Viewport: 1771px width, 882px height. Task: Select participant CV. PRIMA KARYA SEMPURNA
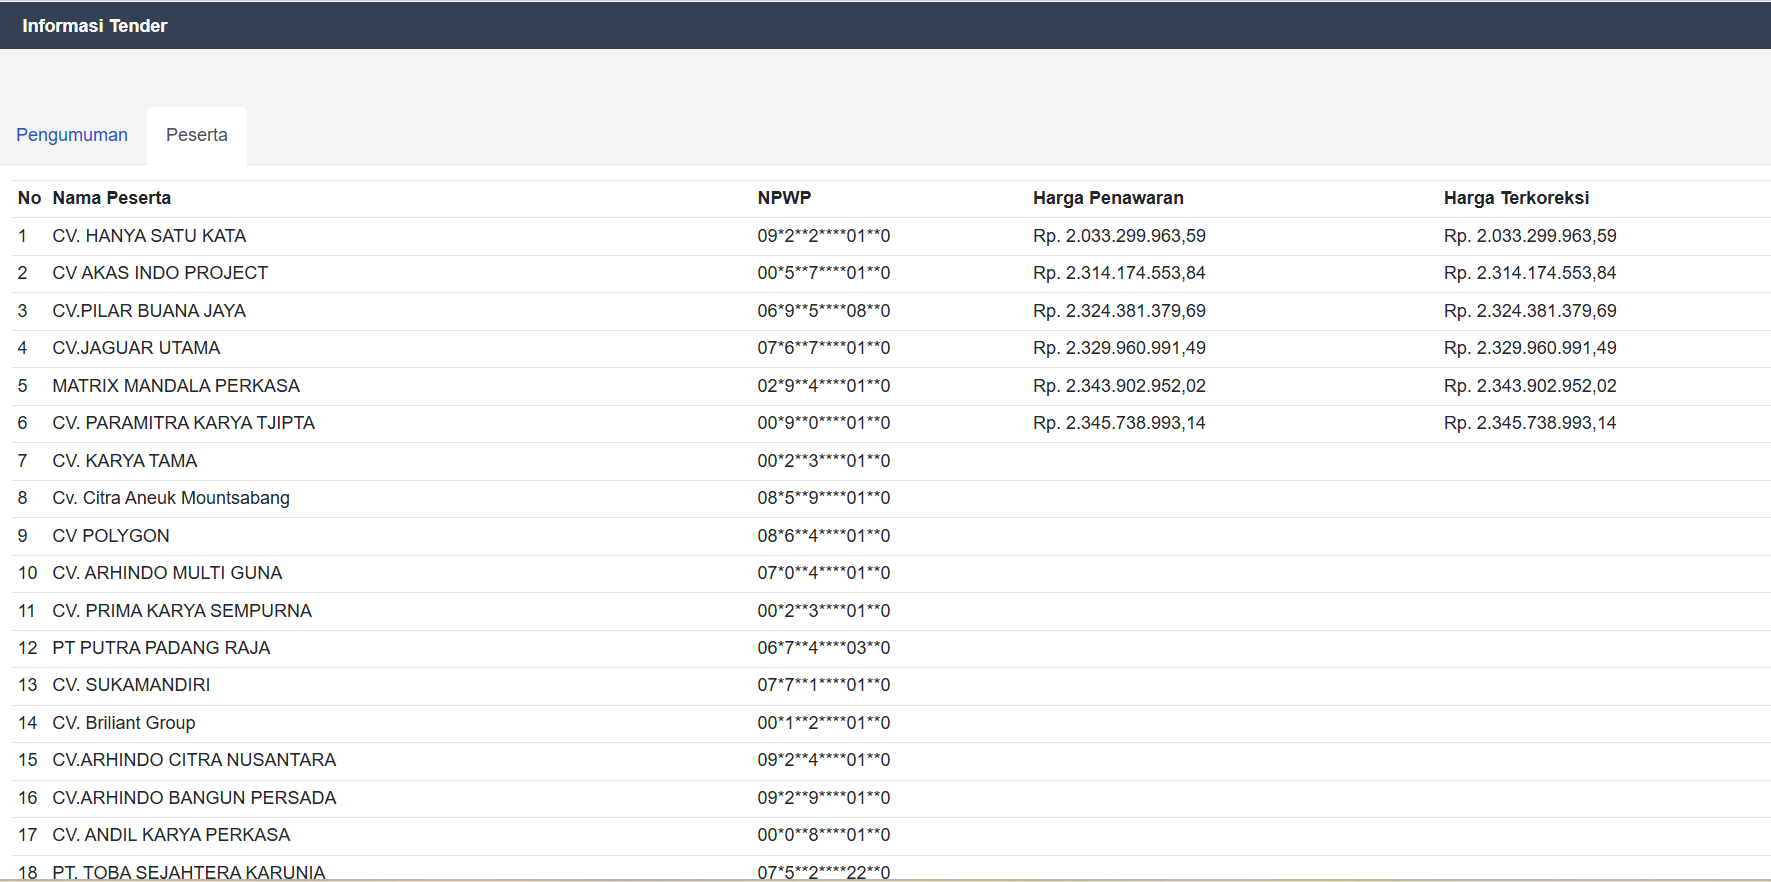point(182,611)
